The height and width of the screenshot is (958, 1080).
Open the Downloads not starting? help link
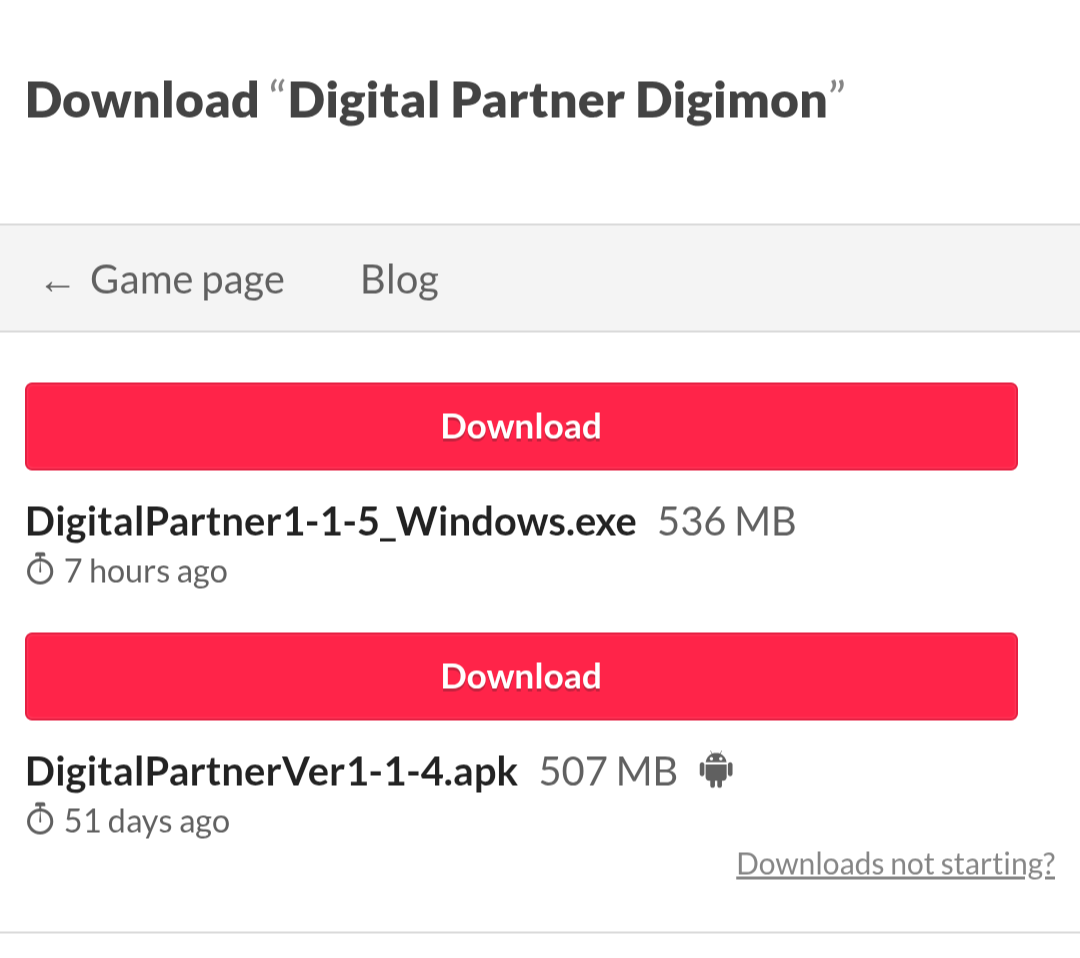tap(895, 864)
